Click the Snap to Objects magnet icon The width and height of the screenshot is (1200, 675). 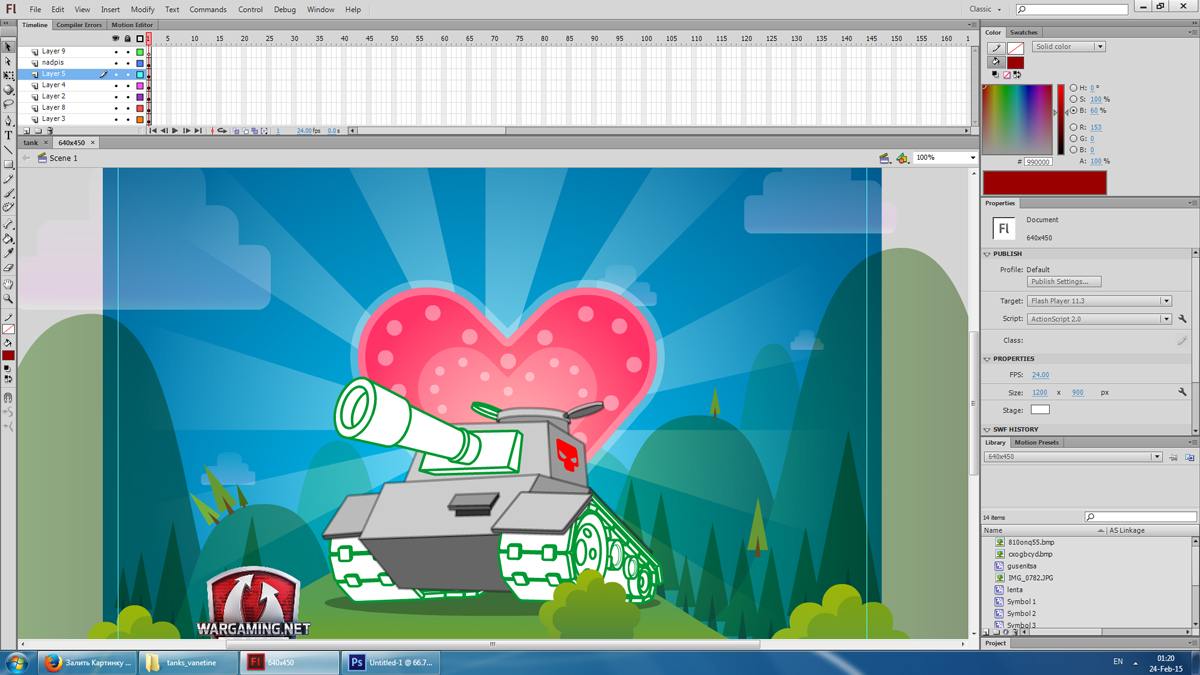point(8,397)
